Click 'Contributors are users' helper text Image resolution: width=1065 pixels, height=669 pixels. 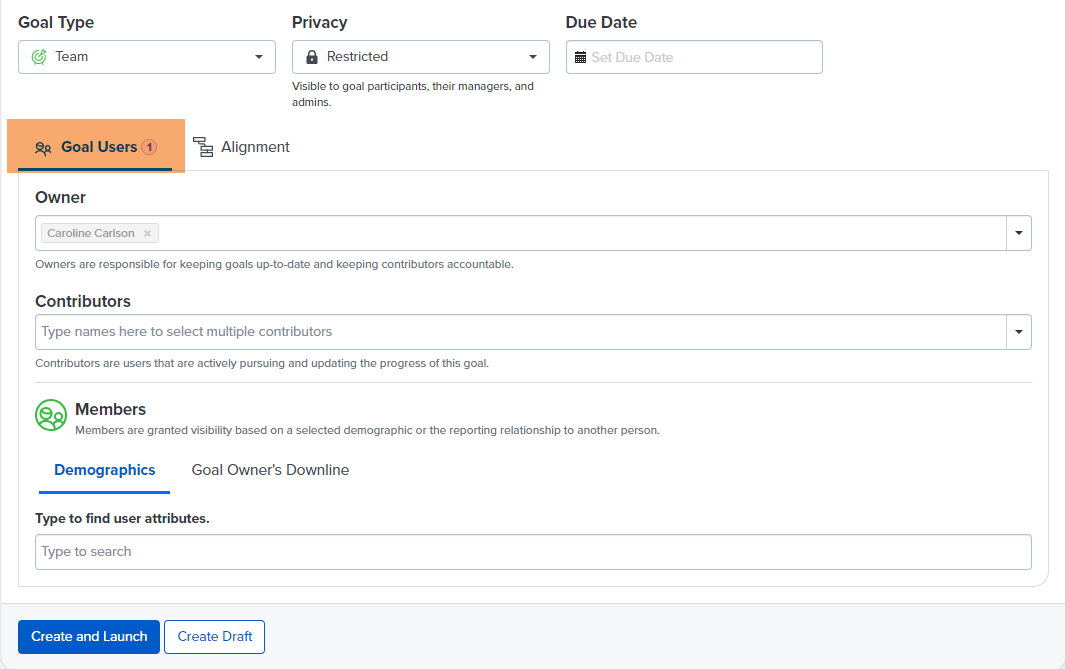click(262, 363)
